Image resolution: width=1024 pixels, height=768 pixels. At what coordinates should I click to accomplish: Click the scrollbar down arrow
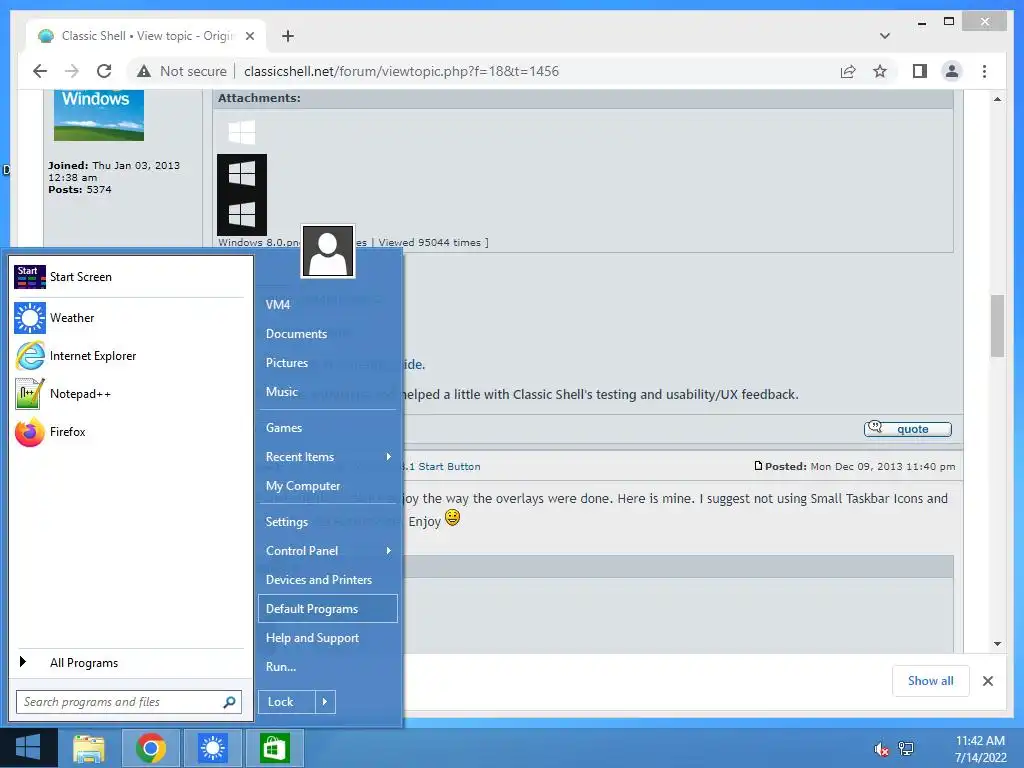click(x=997, y=644)
